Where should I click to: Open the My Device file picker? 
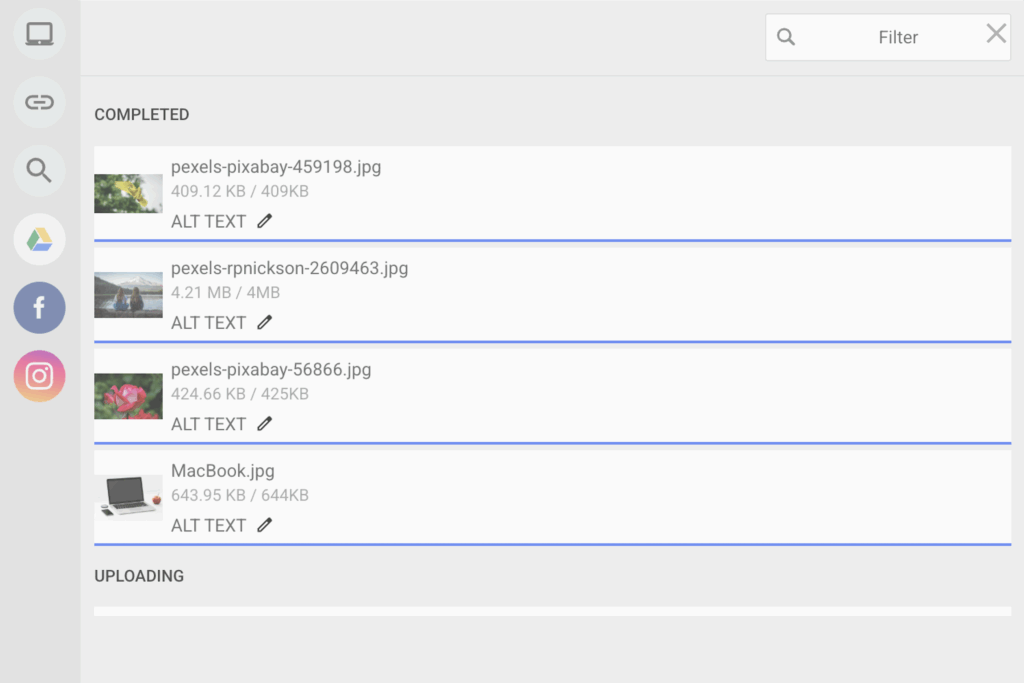click(39, 33)
